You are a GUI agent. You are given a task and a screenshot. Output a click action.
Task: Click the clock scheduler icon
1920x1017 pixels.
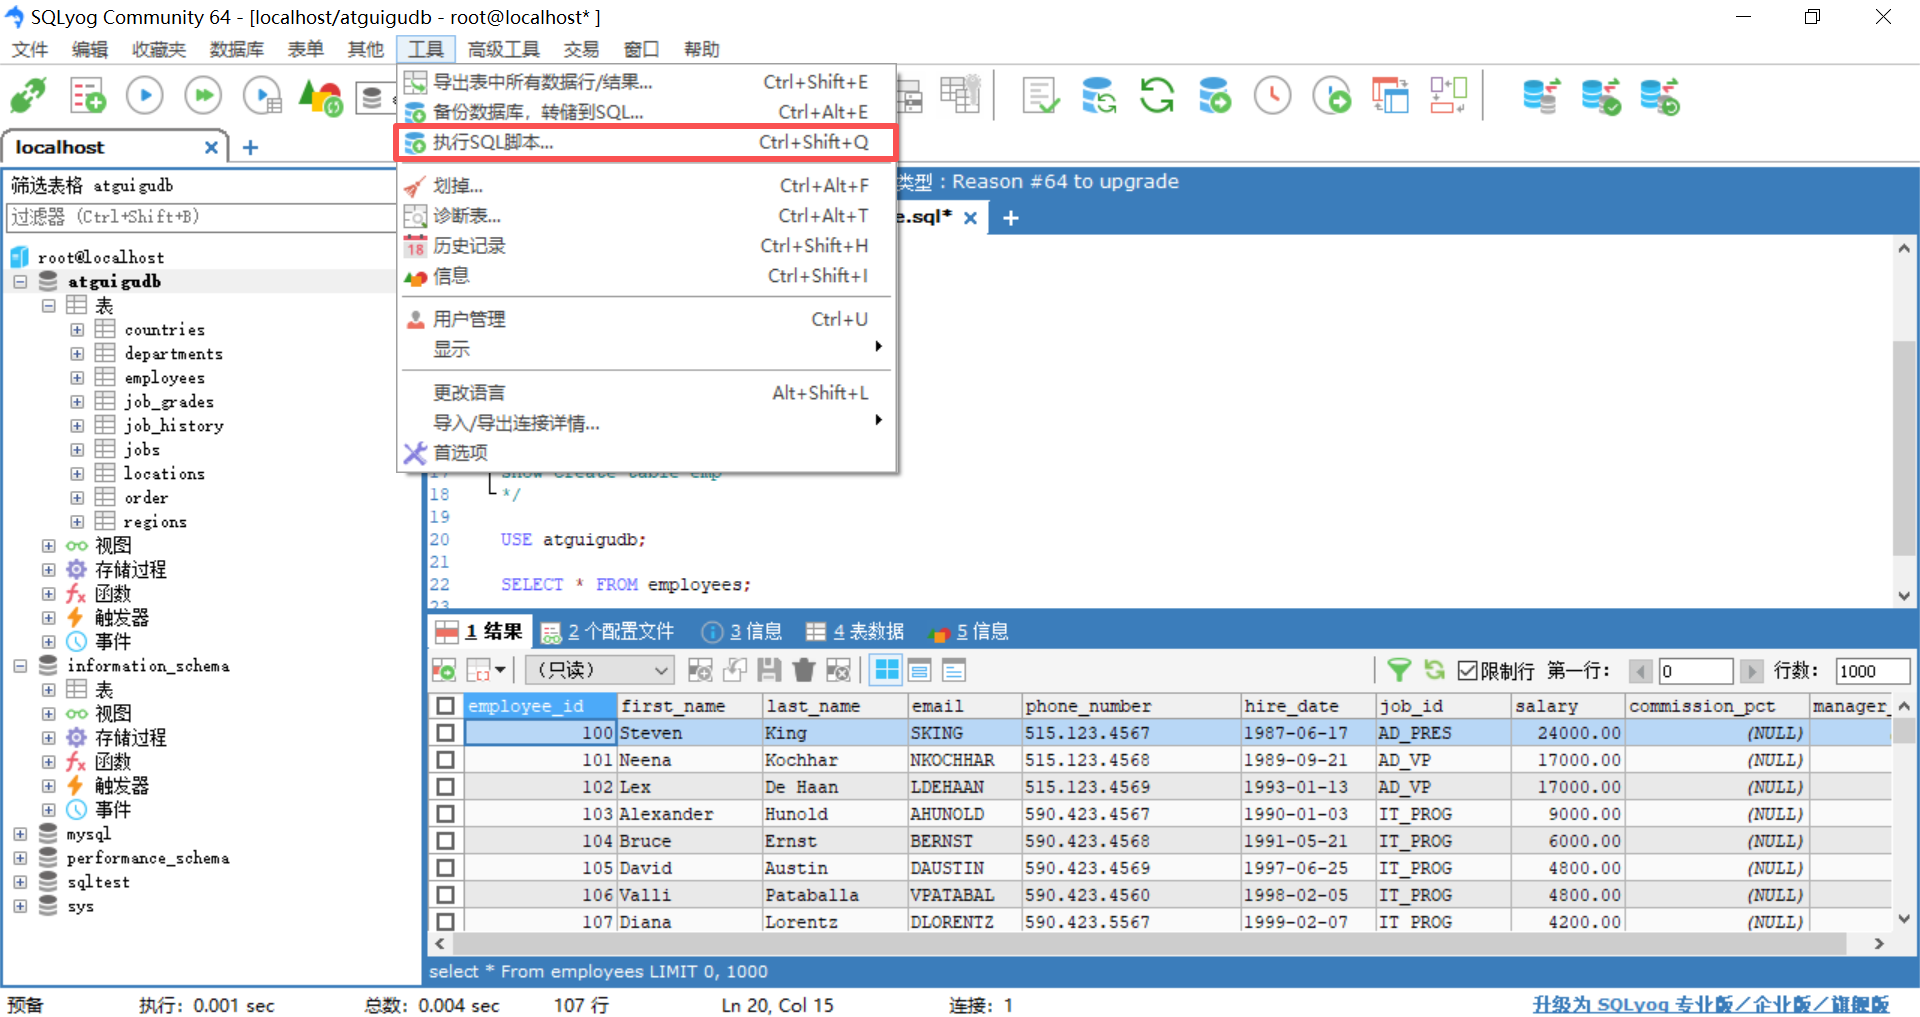pyautogui.click(x=1273, y=96)
